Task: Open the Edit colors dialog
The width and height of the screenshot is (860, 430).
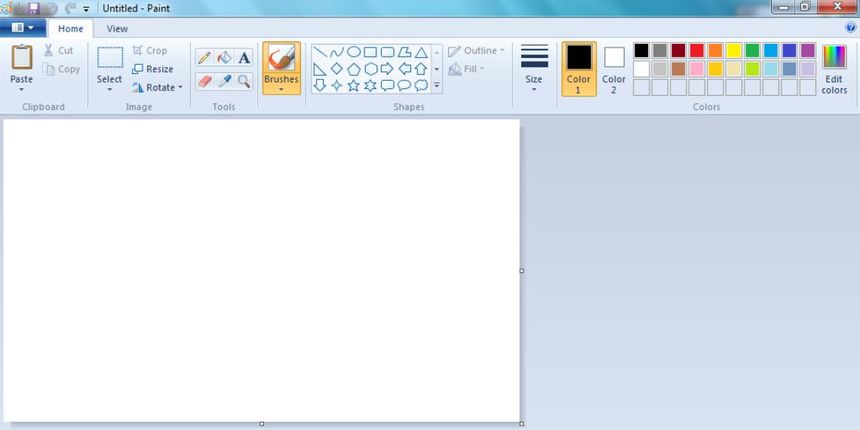Action: tap(834, 68)
